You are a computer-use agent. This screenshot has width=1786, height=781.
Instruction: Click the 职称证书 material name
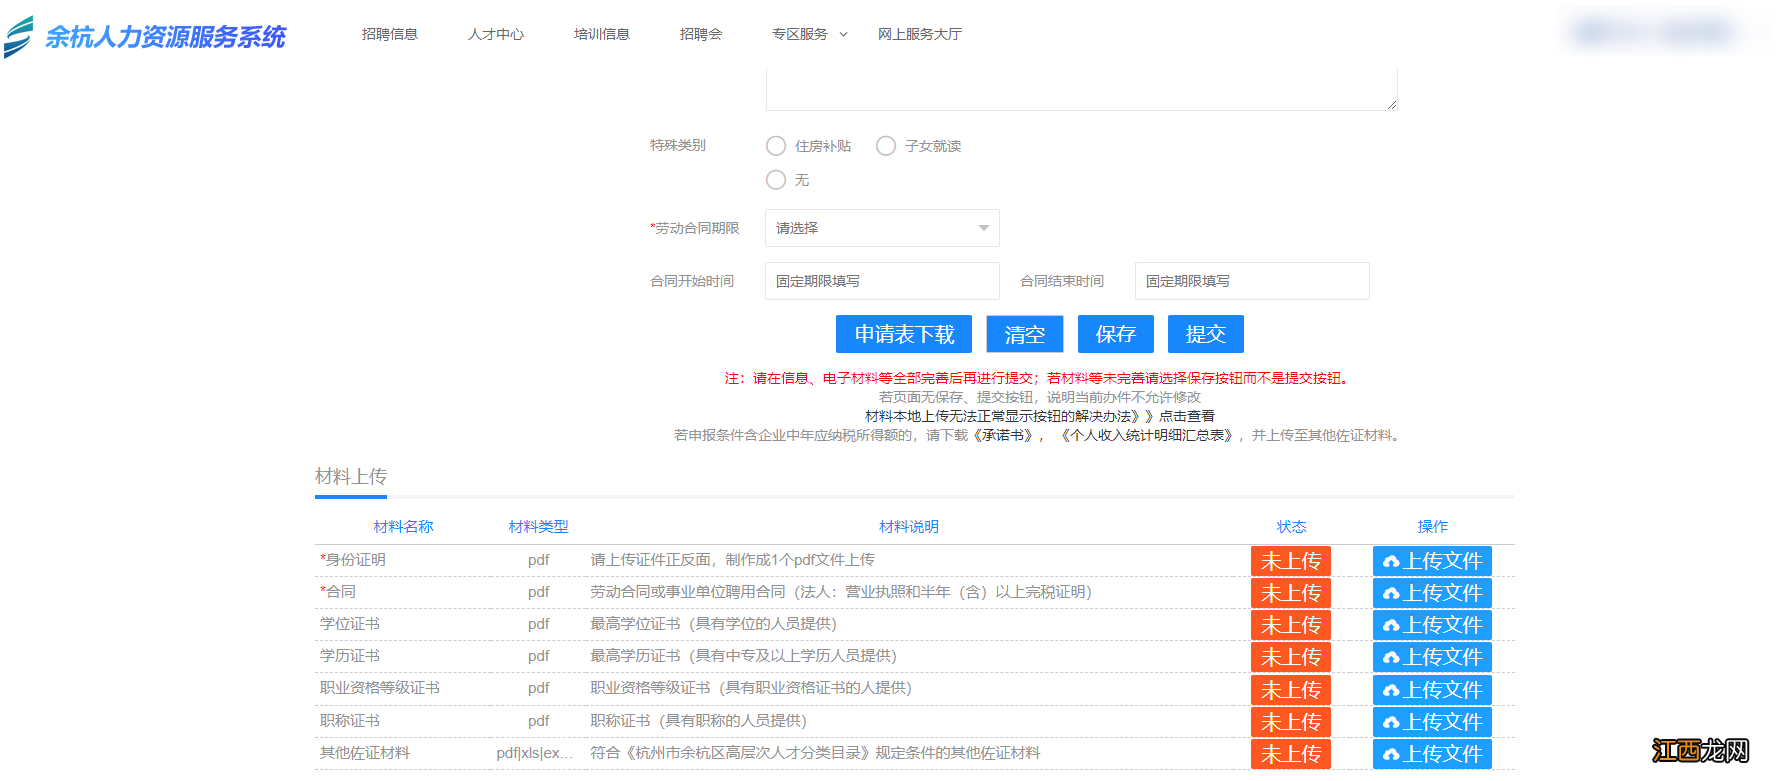click(x=350, y=721)
